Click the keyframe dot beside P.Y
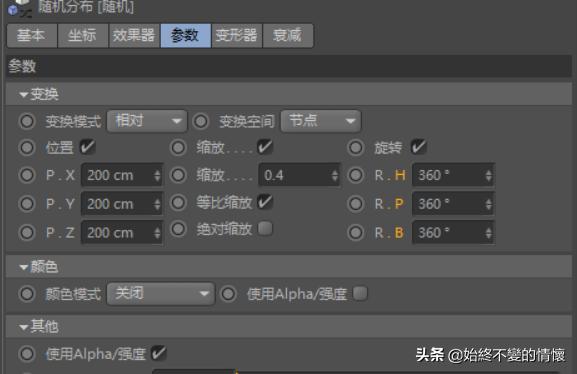The image size is (577, 374). (27, 204)
